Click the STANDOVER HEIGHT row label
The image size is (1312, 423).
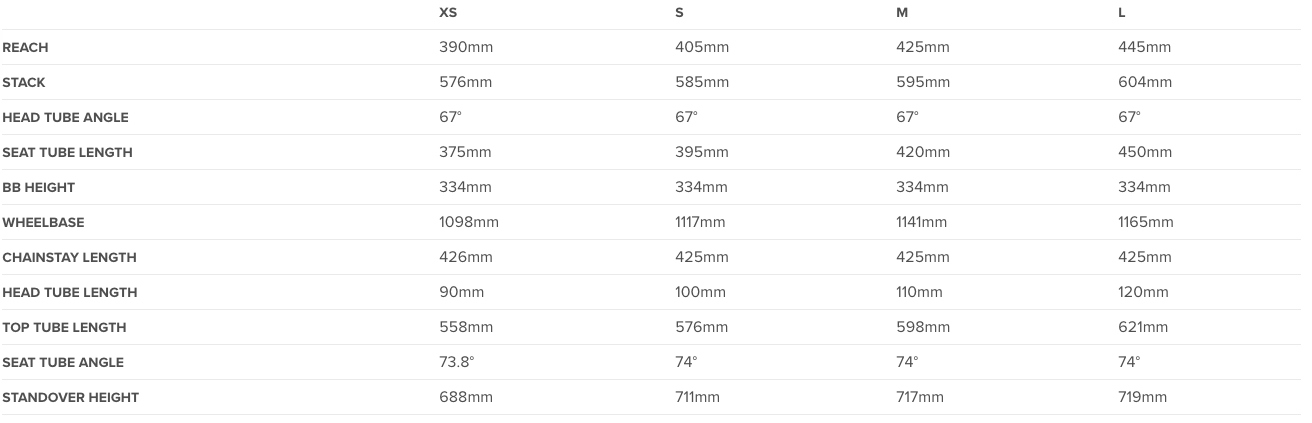pyautogui.click(x=70, y=398)
